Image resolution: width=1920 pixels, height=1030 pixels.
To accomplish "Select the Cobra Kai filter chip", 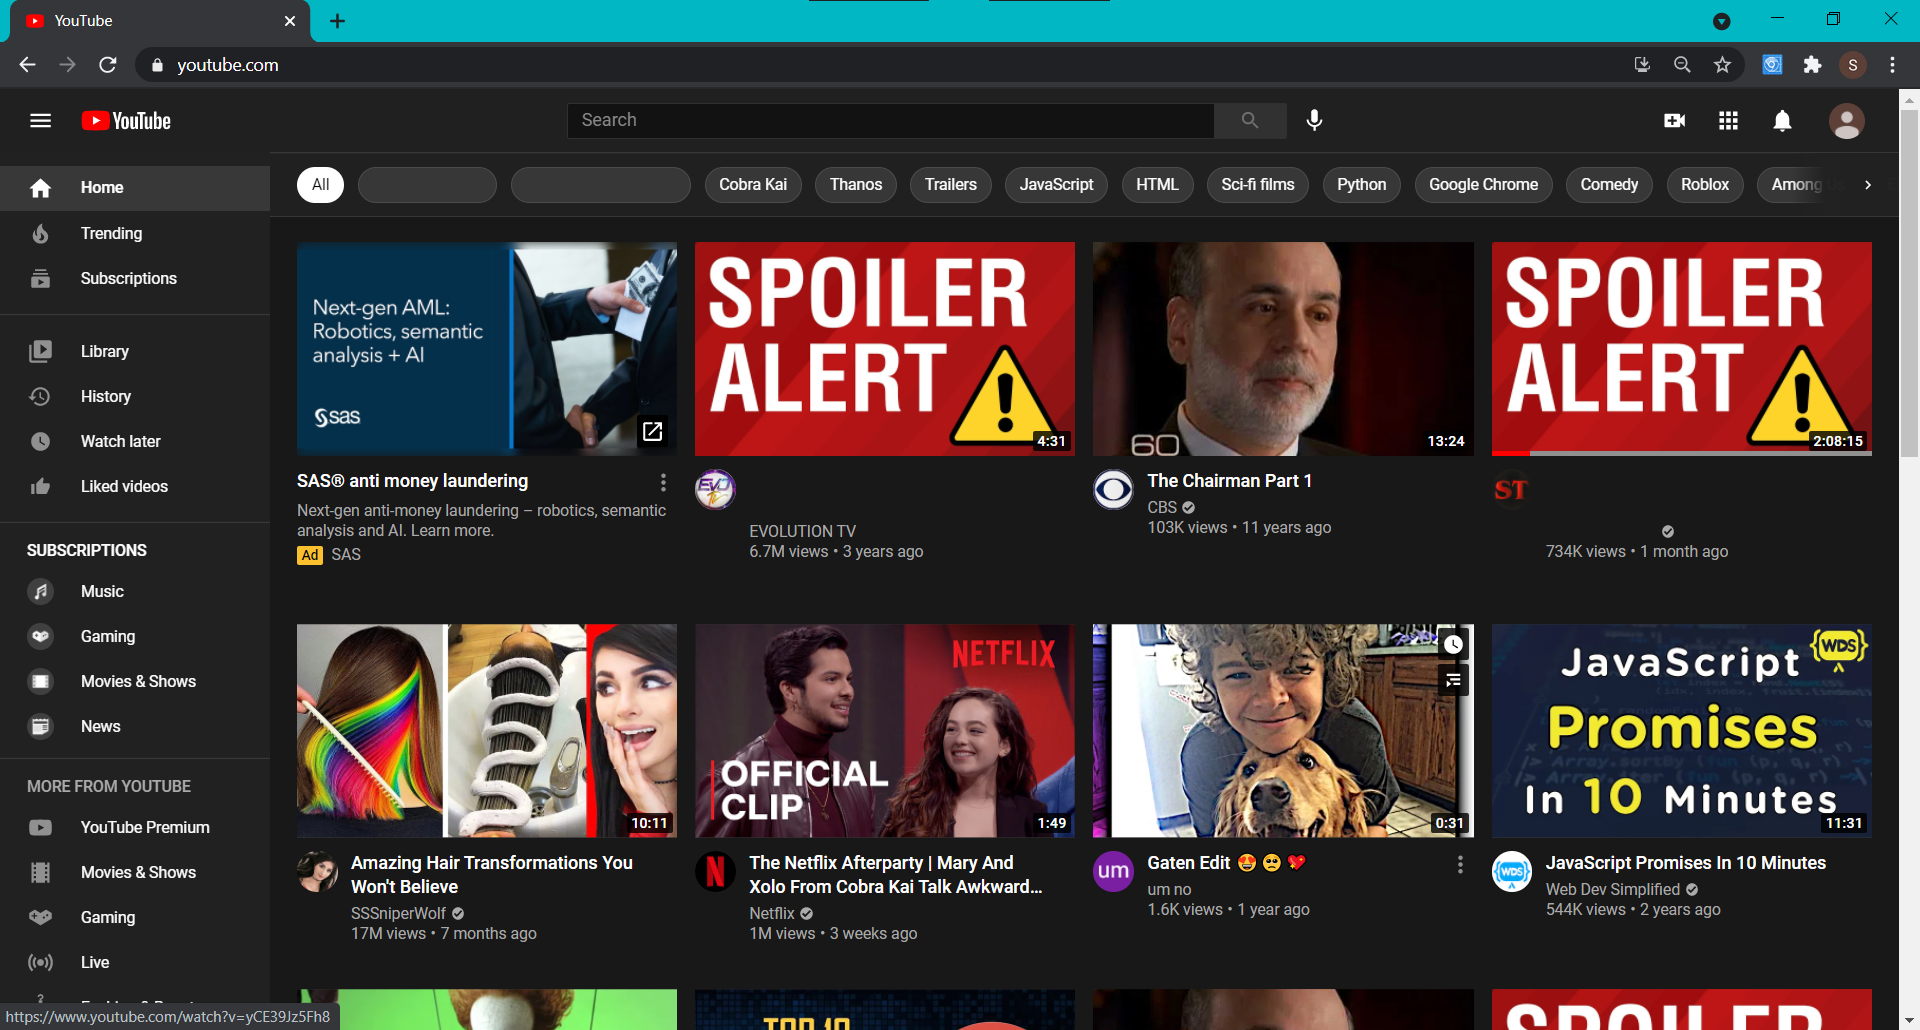I will [x=753, y=185].
